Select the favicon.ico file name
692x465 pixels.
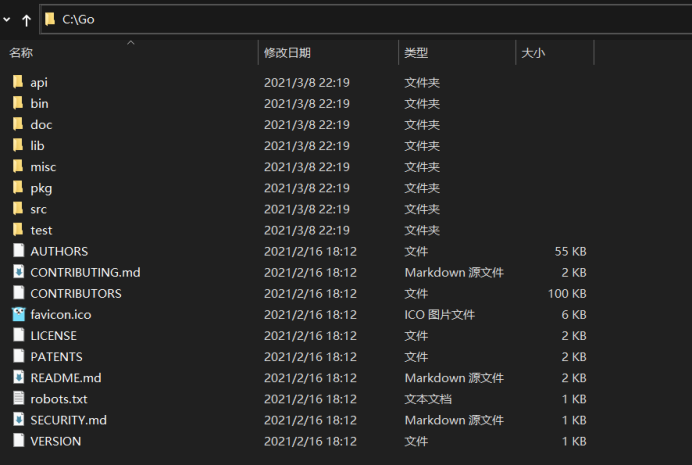pyautogui.click(x=61, y=315)
